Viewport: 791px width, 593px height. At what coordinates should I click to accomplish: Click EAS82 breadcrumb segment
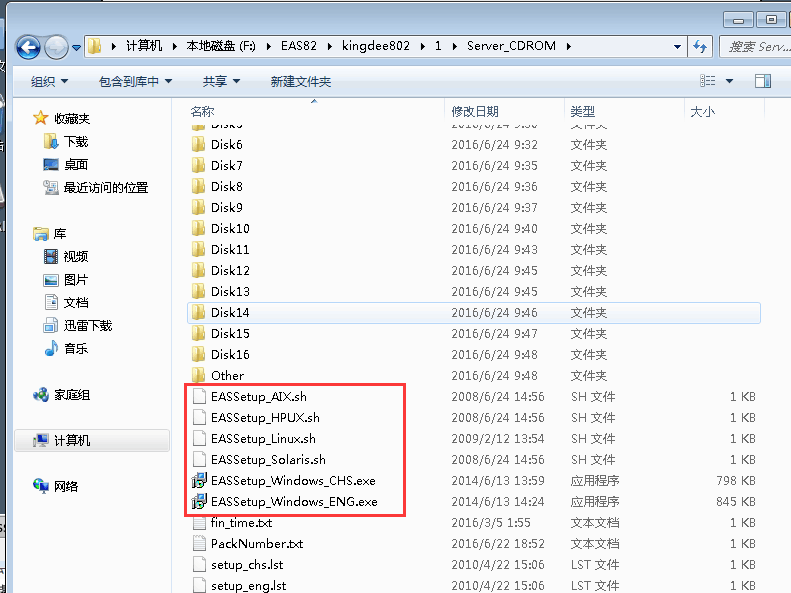(299, 46)
